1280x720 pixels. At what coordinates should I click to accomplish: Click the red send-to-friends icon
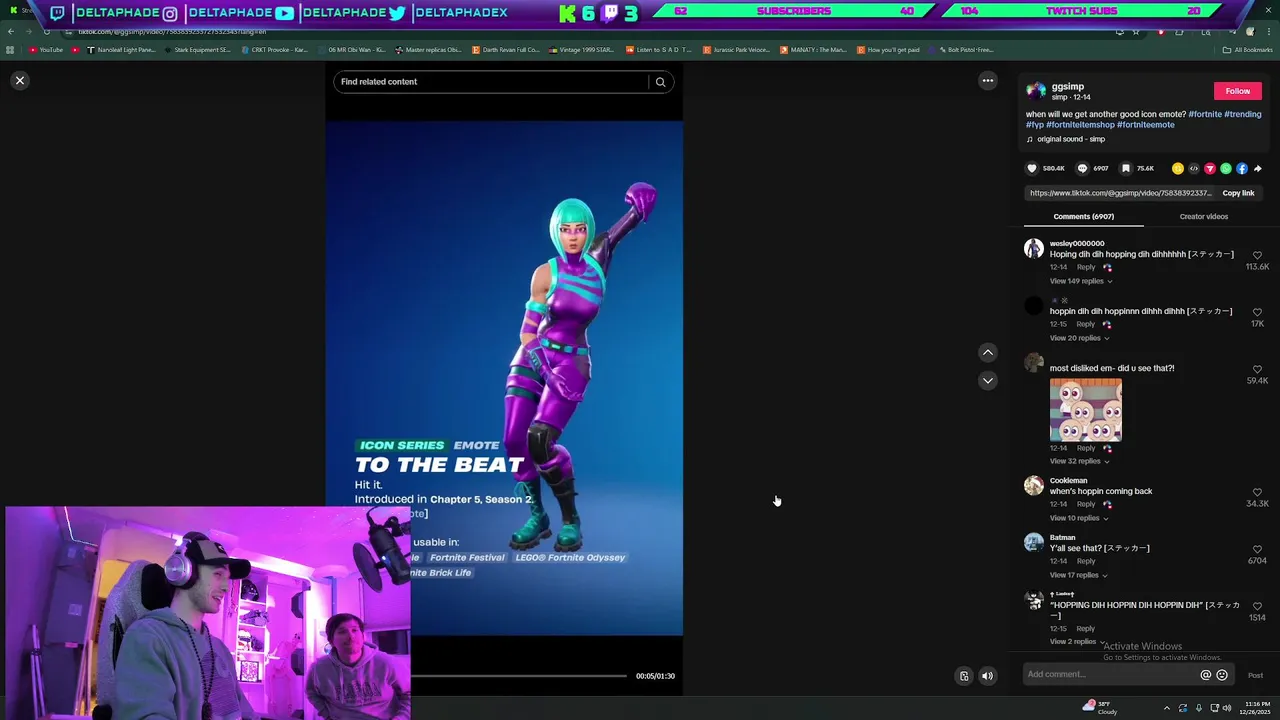(x=1209, y=168)
